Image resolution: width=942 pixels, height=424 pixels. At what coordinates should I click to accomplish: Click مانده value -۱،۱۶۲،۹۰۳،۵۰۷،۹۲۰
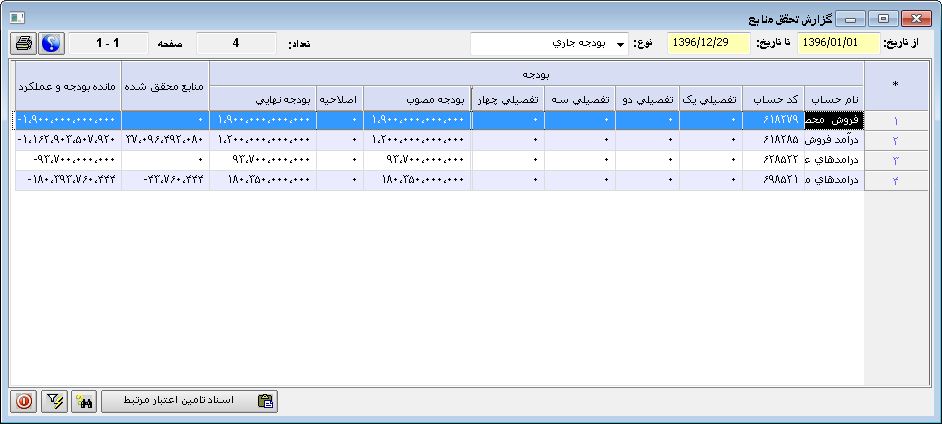(x=68, y=141)
